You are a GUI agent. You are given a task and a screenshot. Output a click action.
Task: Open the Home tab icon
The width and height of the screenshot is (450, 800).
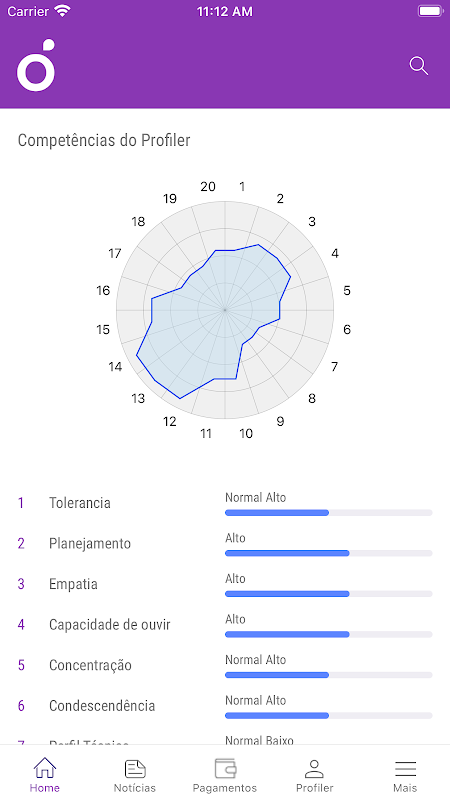pos(44,767)
